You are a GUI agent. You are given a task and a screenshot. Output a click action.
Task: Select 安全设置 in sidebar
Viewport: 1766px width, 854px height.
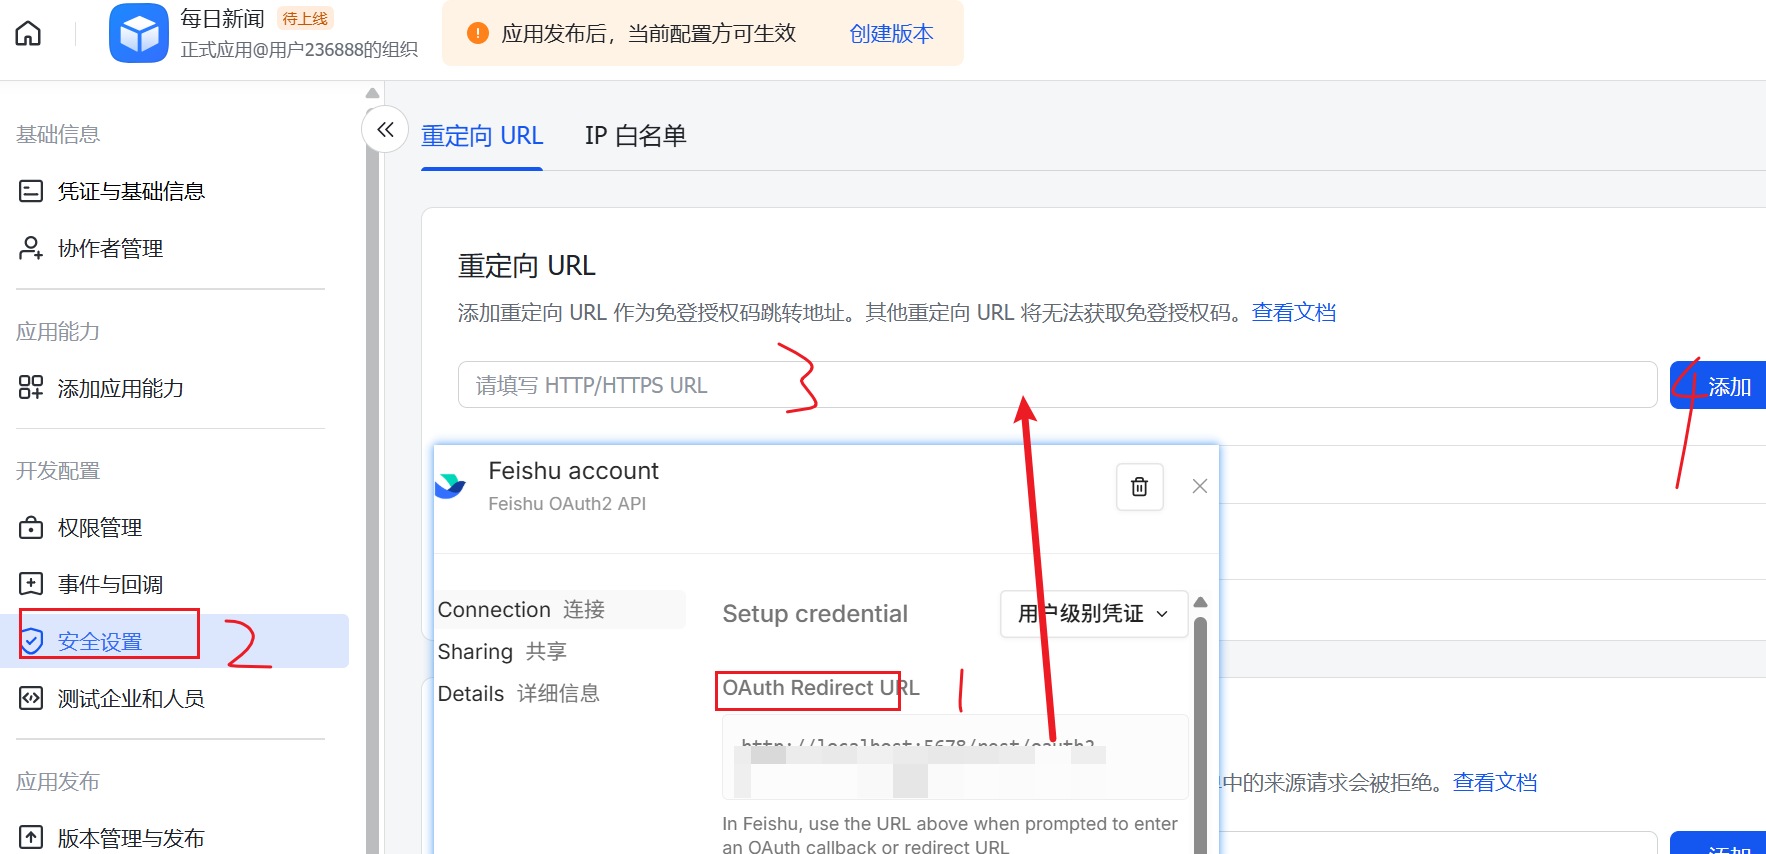pos(174,641)
